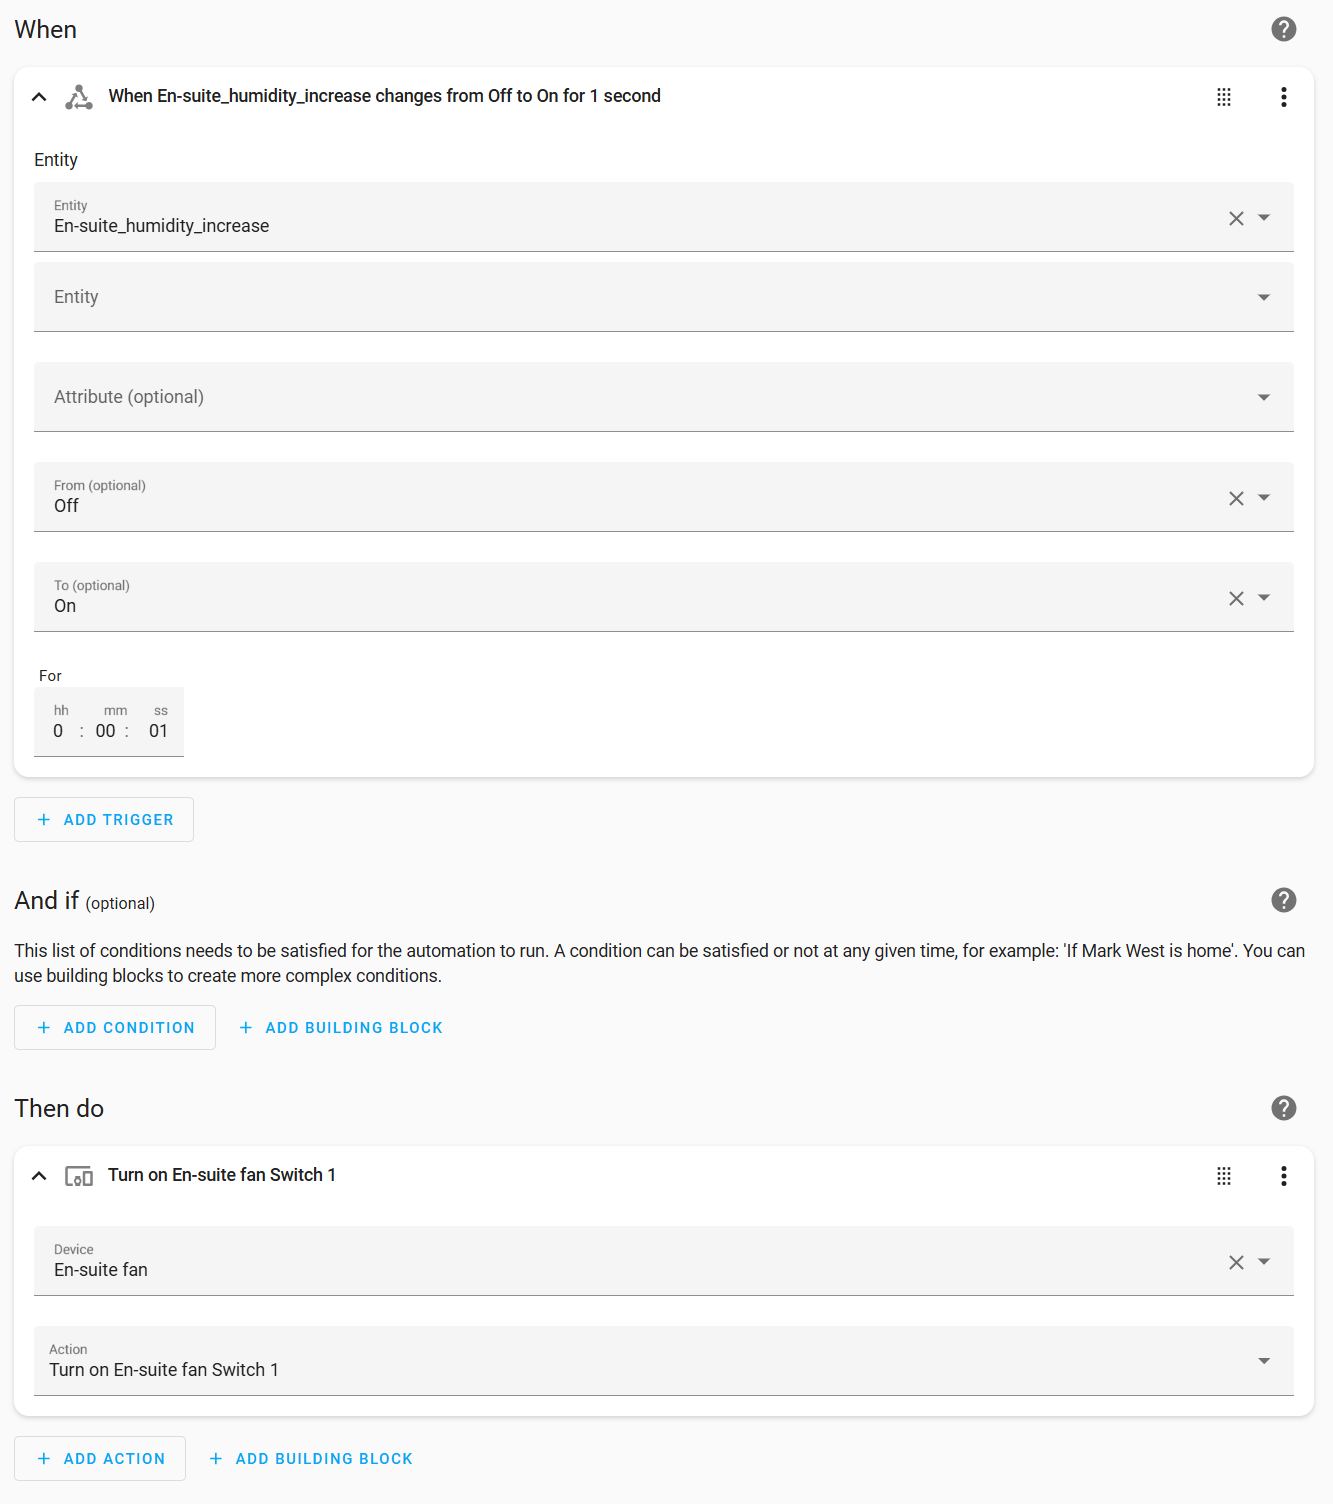The image size is (1333, 1504).
Task: Open help for the When section
Action: coord(1283,29)
